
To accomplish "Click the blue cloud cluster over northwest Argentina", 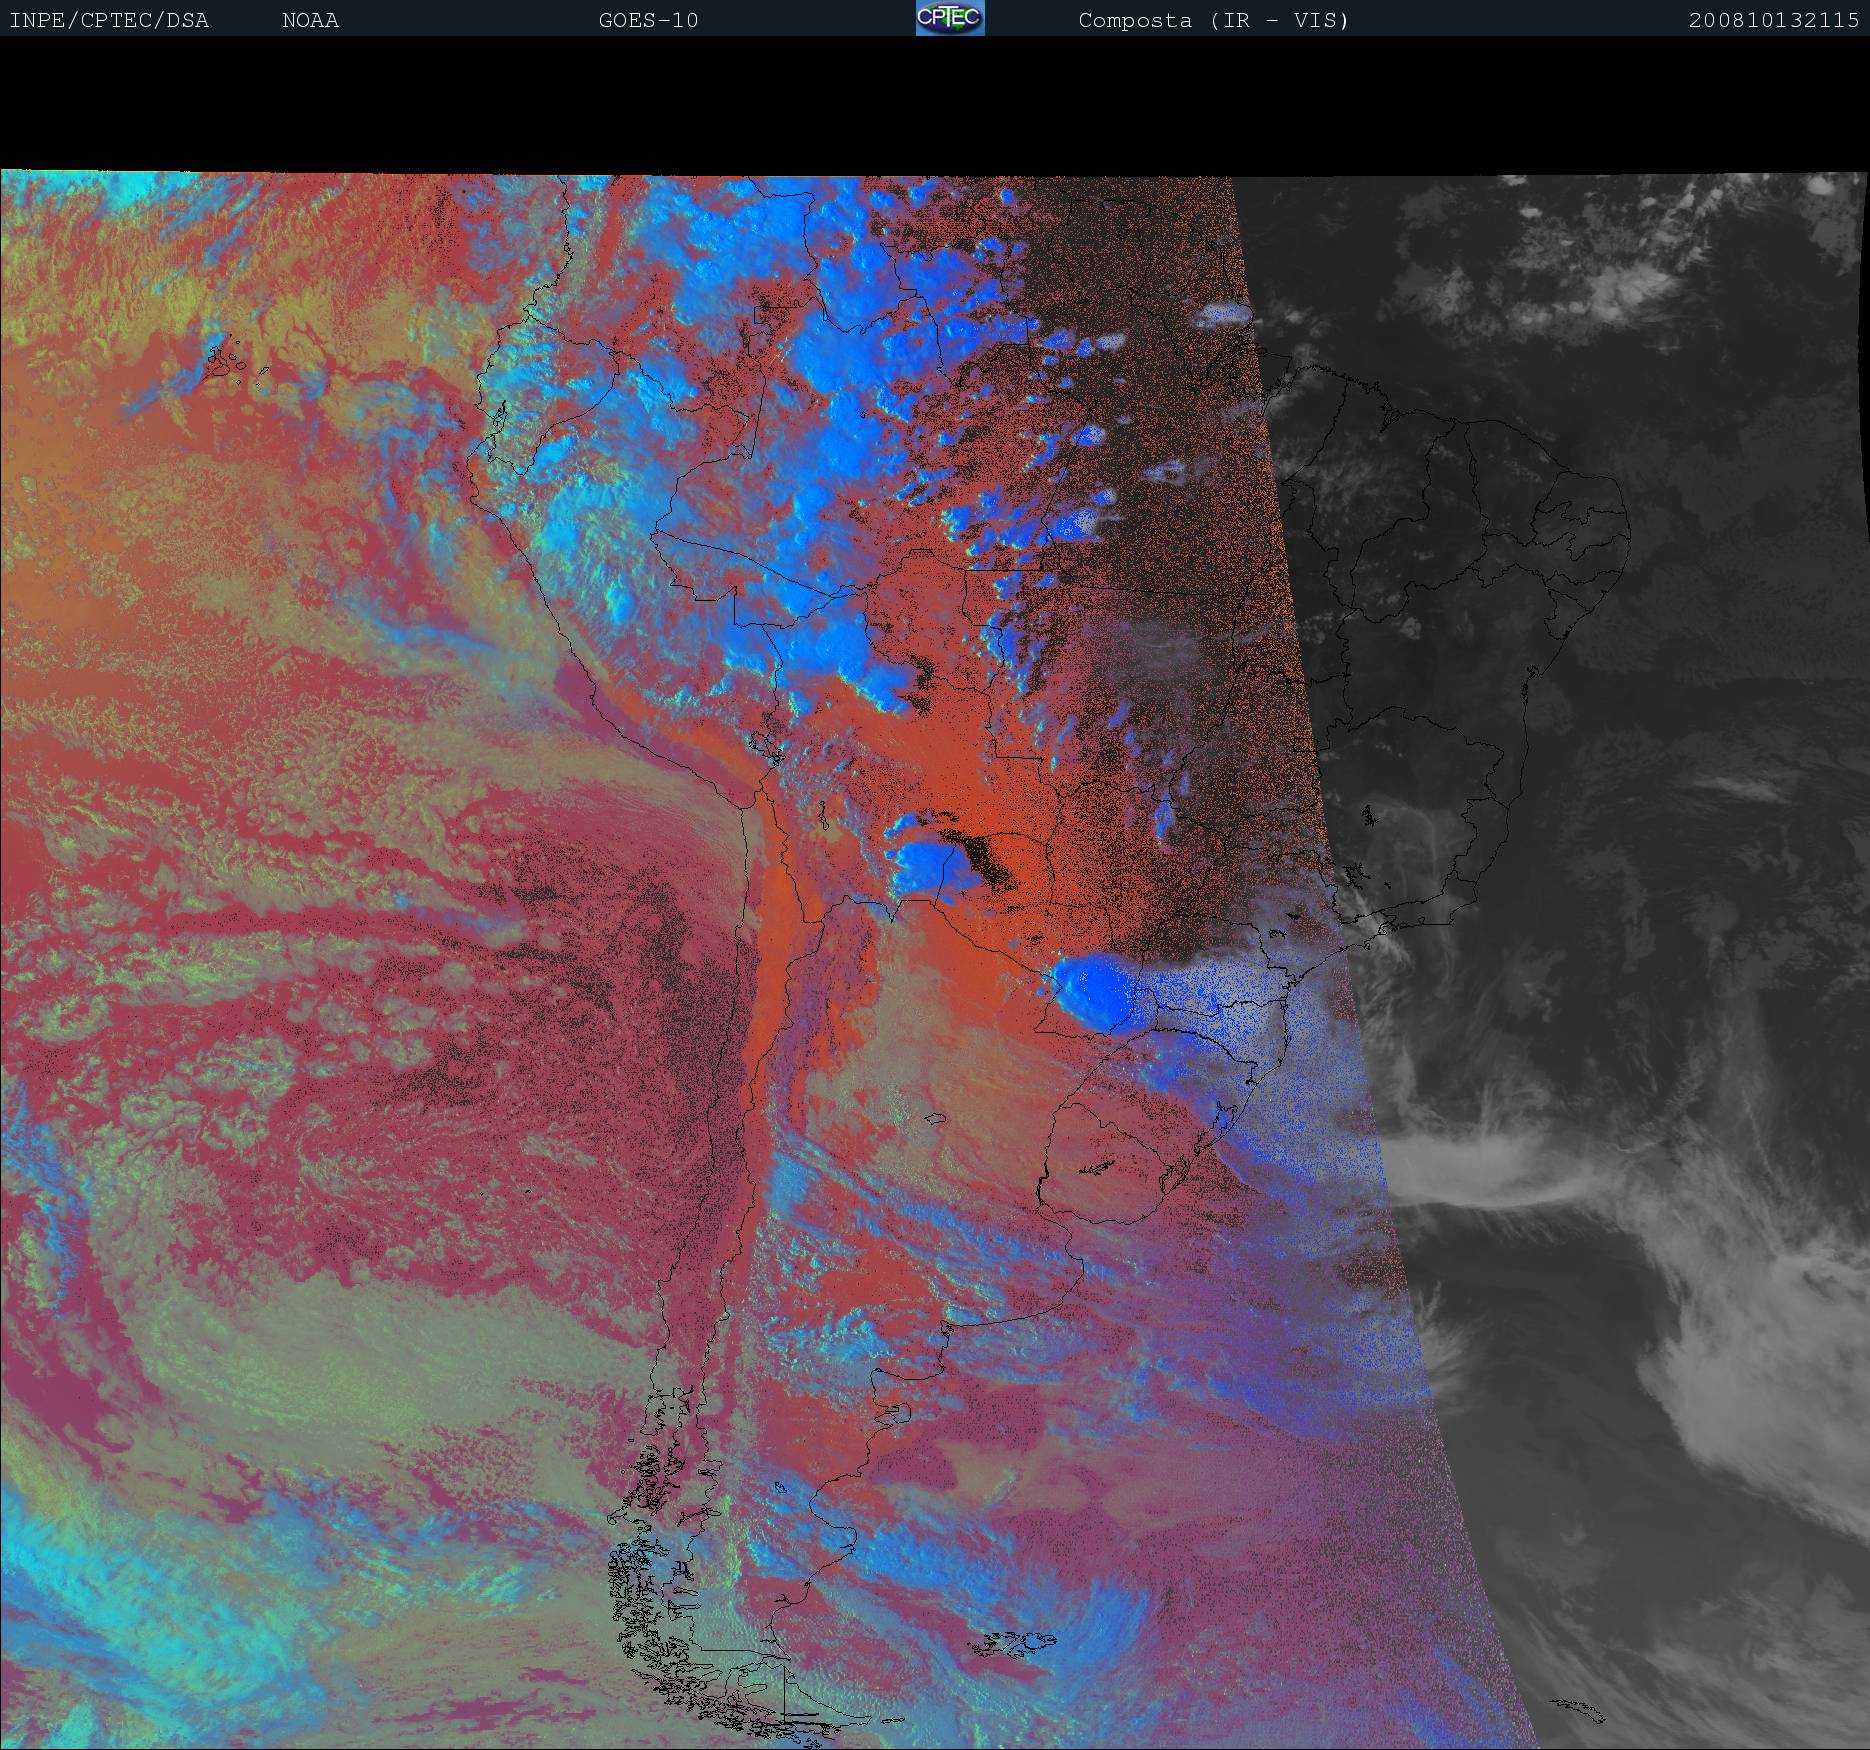I will point(925,862).
